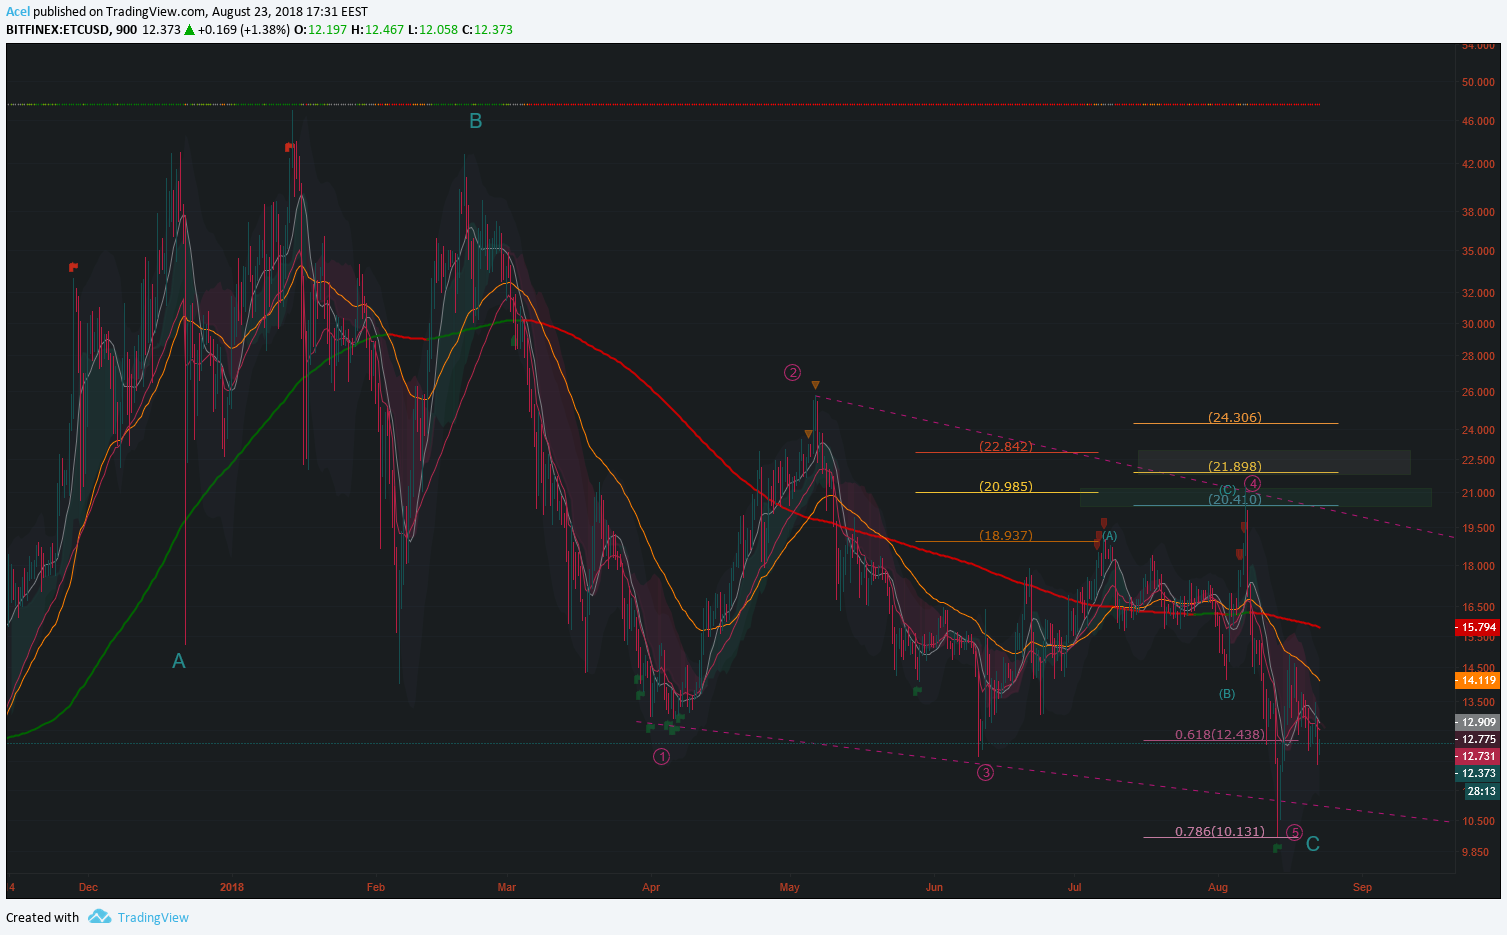Image resolution: width=1507 pixels, height=935 pixels.
Task: Click the 30.000 price axis label
Action: coord(1478,324)
